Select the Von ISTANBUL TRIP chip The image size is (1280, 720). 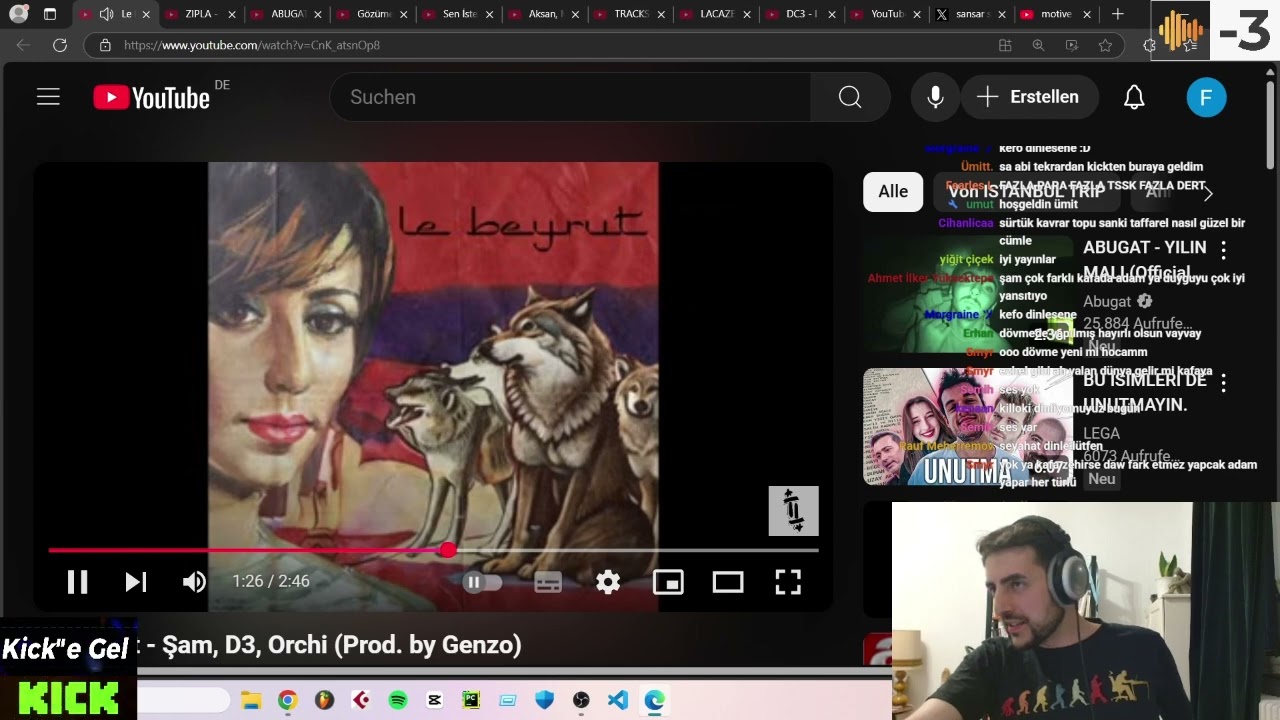click(1025, 192)
